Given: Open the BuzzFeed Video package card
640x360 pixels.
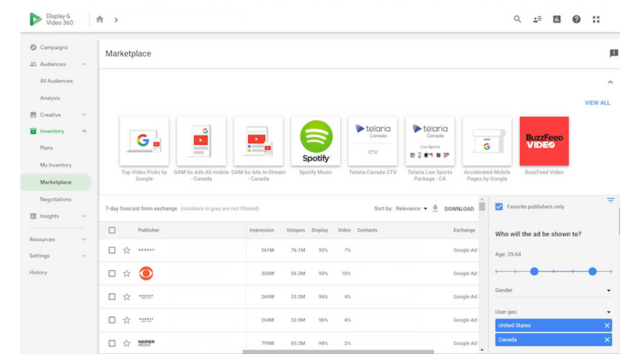Looking at the screenshot, I should tap(544, 141).
